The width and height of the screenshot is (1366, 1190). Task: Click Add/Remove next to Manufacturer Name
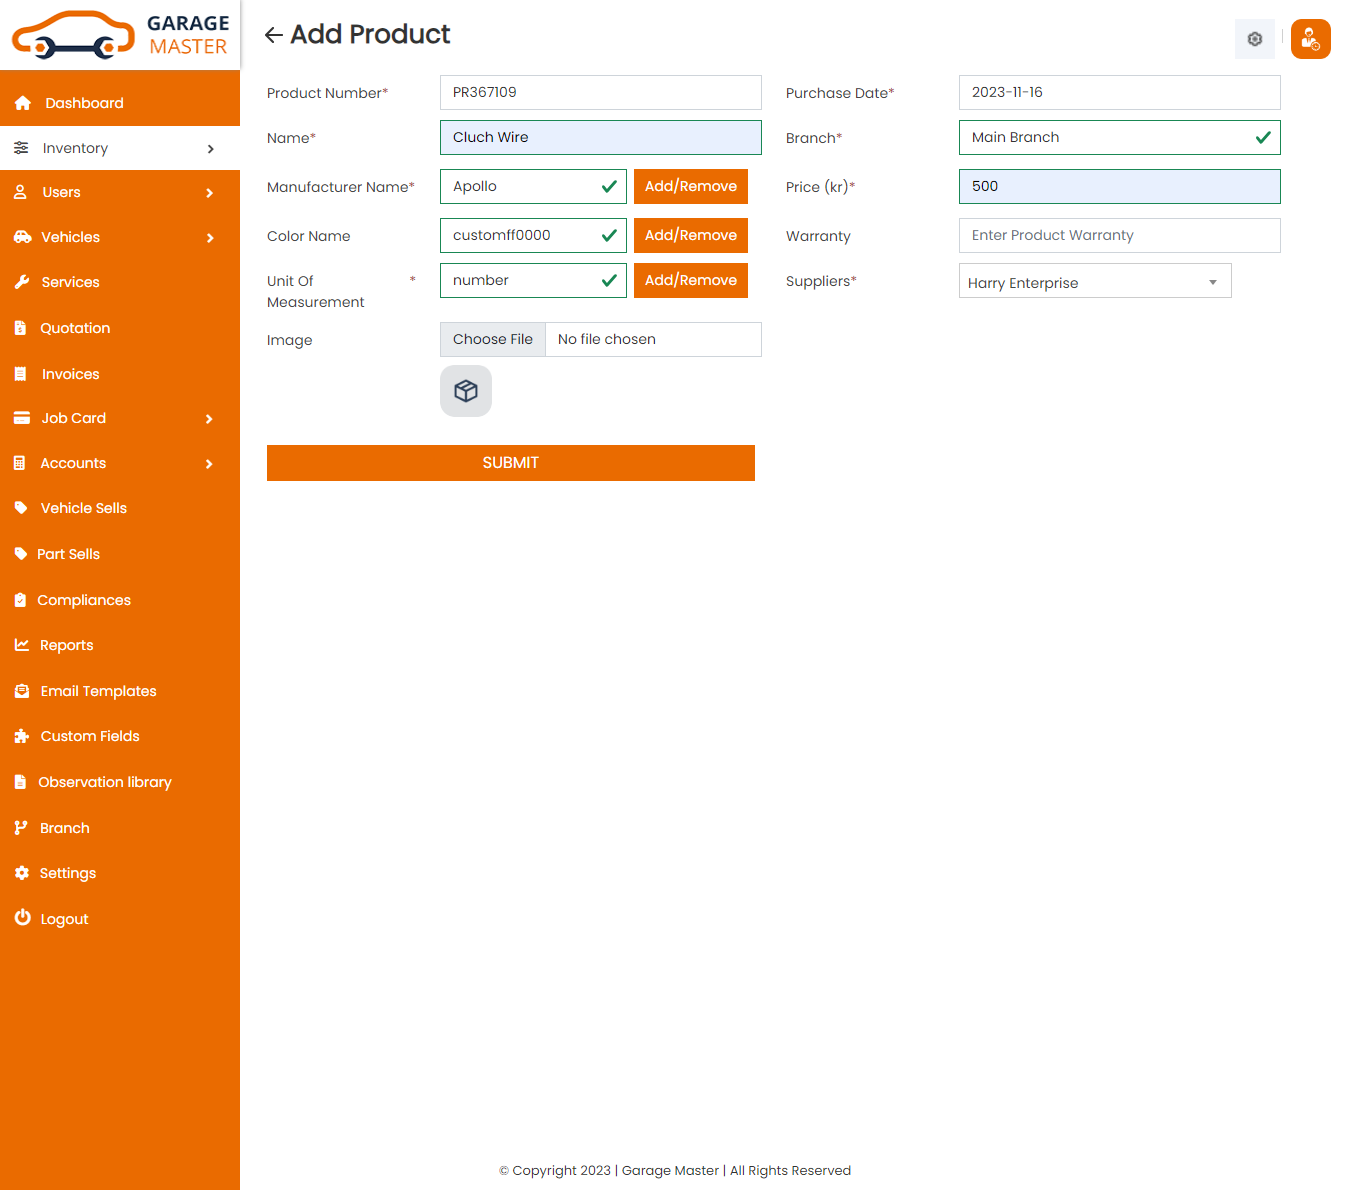pos(690,187)
